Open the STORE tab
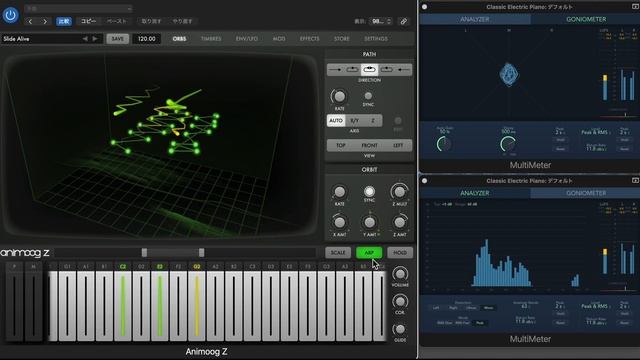Image resolution: width=640 pixels, height=360 pixels. (342, 39)
